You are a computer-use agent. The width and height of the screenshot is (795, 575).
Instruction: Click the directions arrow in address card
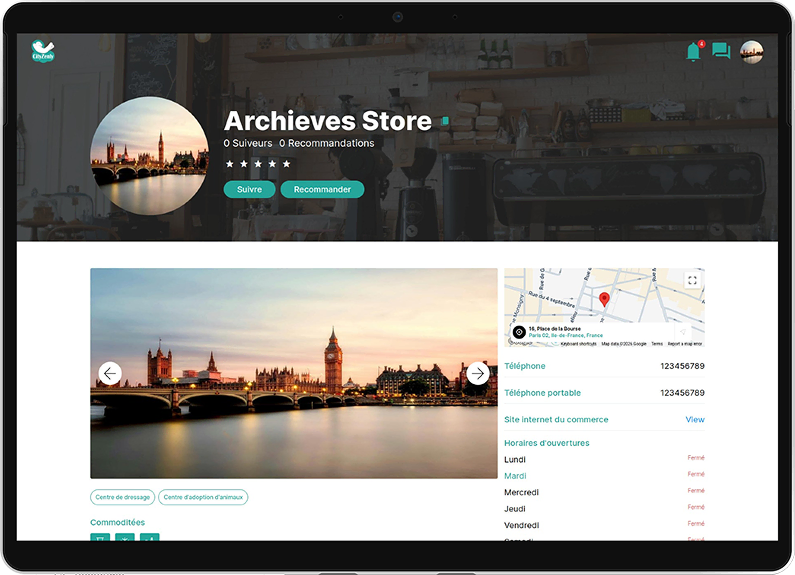tap(683, 332)
